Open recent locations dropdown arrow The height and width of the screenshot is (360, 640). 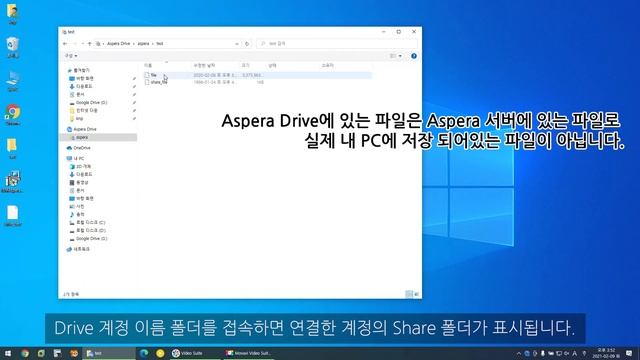point(82,44)
